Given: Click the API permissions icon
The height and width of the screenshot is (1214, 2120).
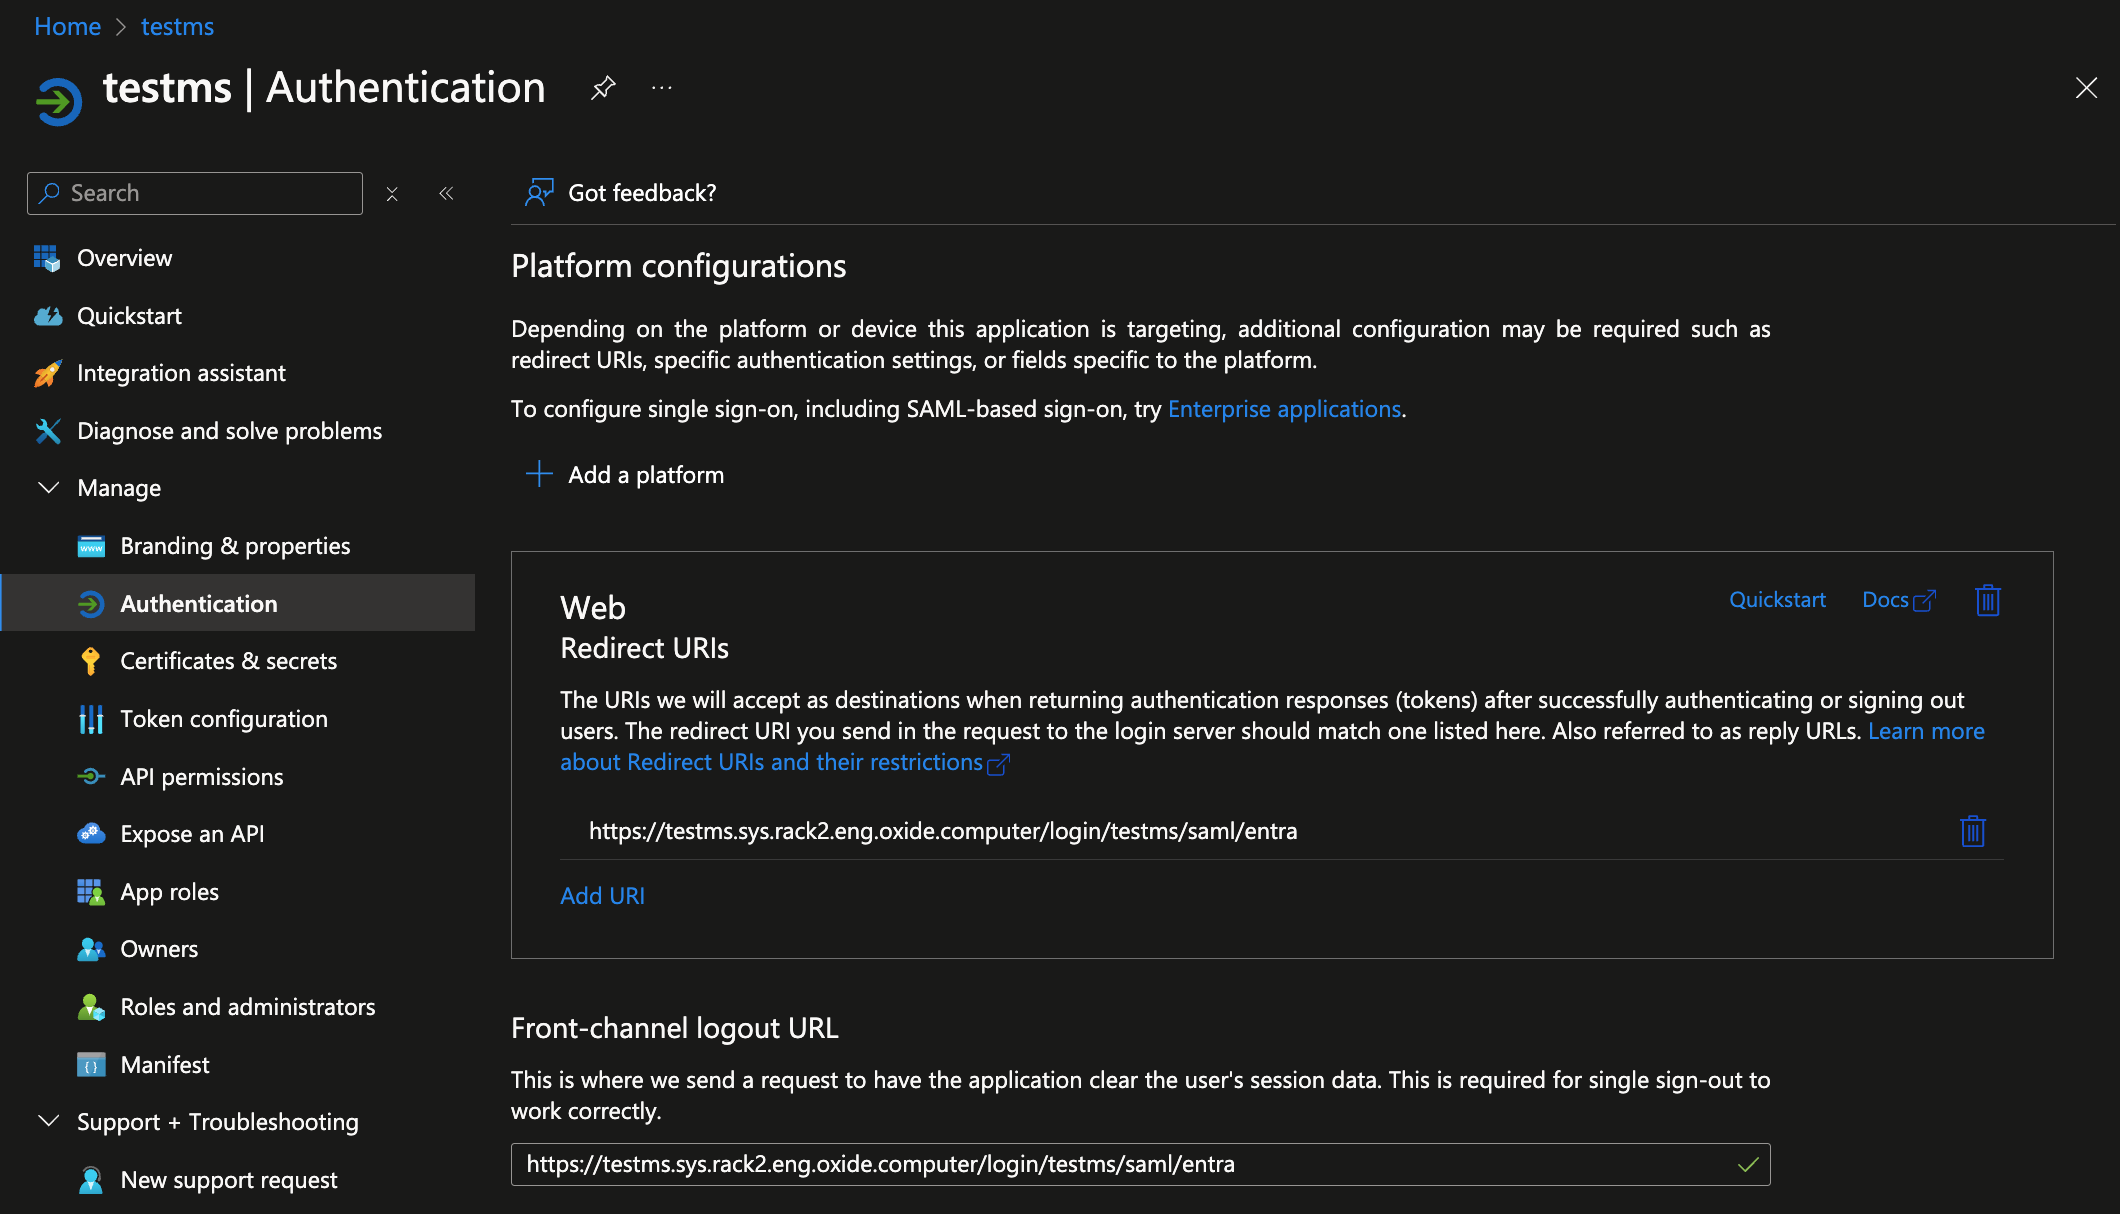Looking at the screenshot, I should coord(91,777).
